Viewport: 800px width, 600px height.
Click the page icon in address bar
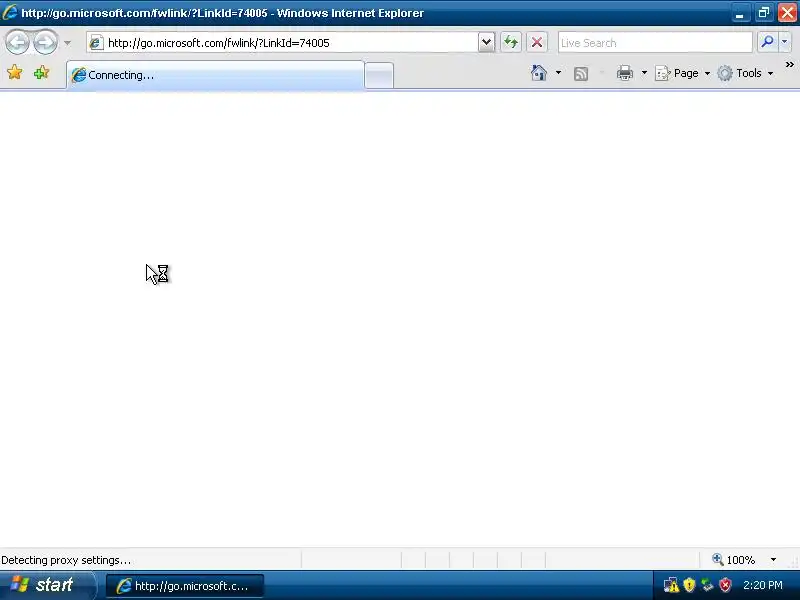pyautogui.click(x=96, y=43)
